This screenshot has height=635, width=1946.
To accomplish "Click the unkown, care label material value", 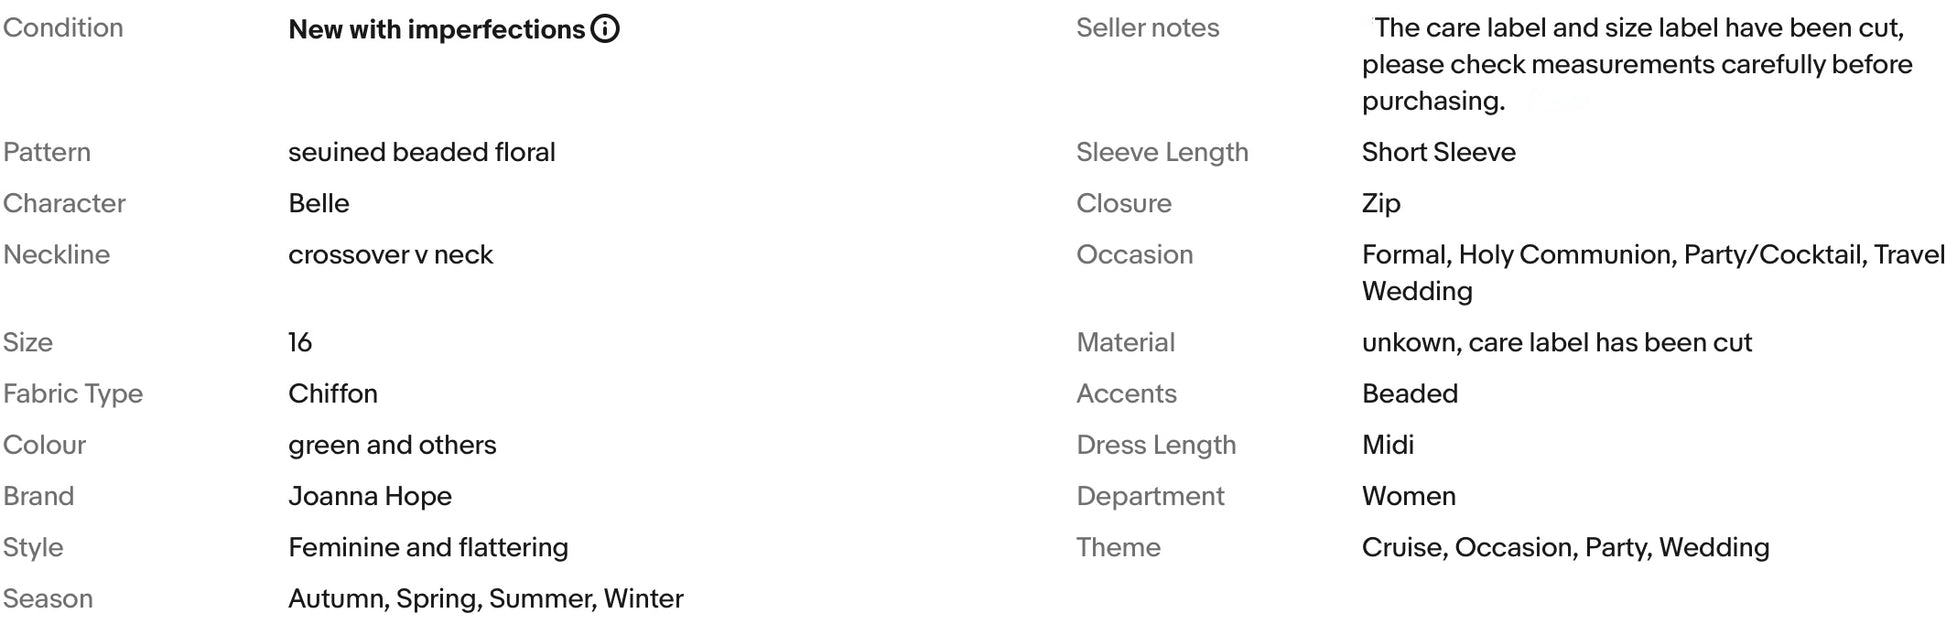I will pos(1557,342).
